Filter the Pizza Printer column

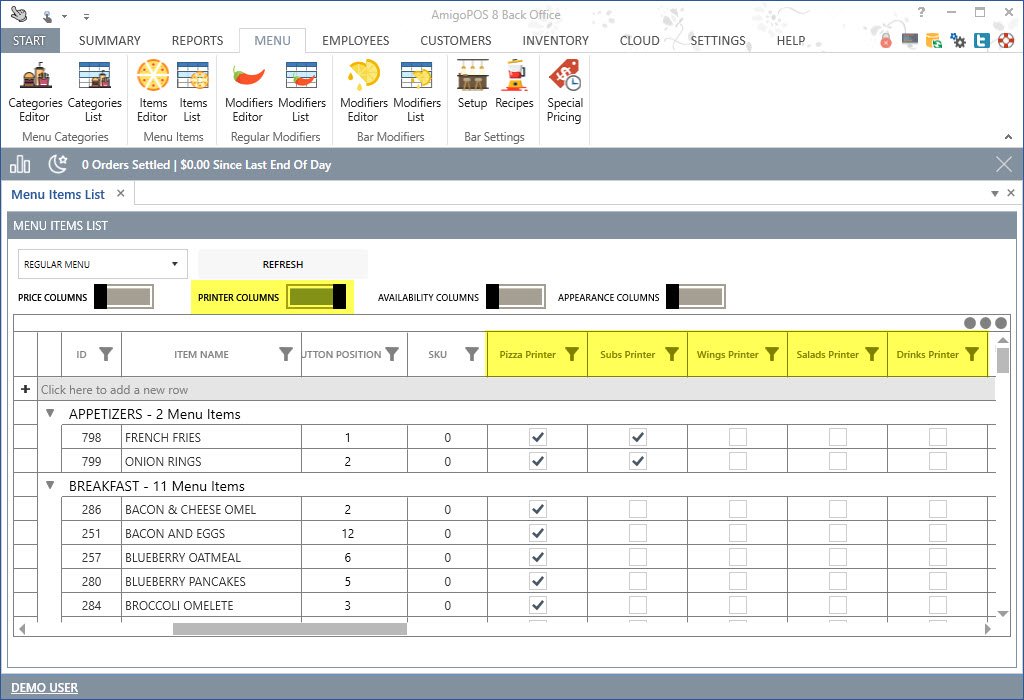[x=572, y=354]
